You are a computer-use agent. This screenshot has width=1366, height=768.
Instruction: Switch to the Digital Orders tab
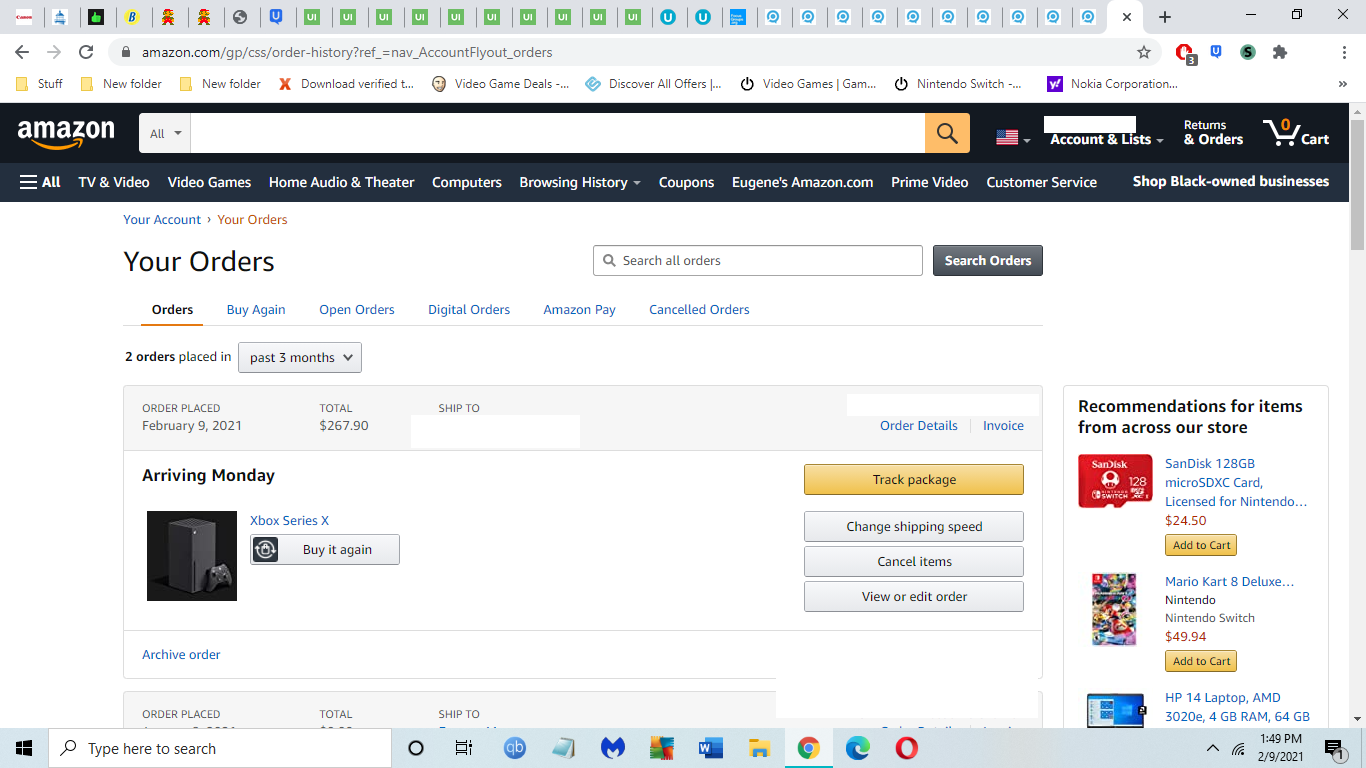point(469,310)
